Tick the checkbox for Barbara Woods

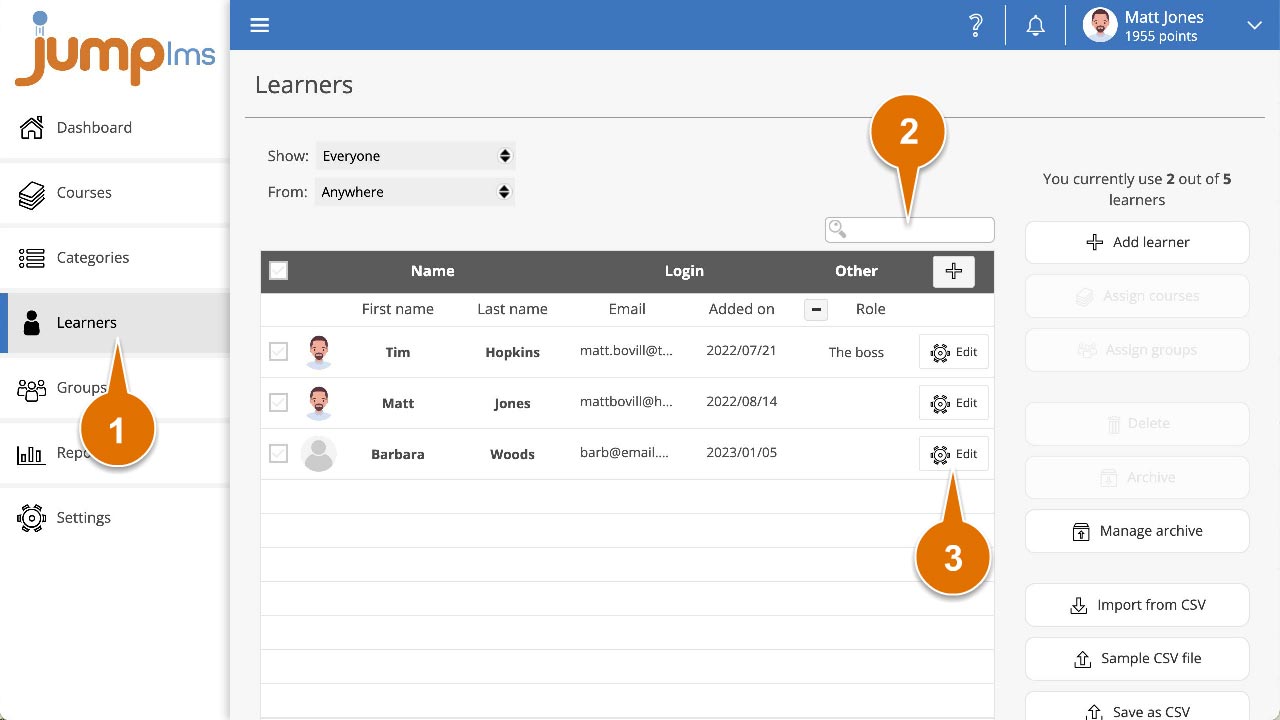(279, 454)
